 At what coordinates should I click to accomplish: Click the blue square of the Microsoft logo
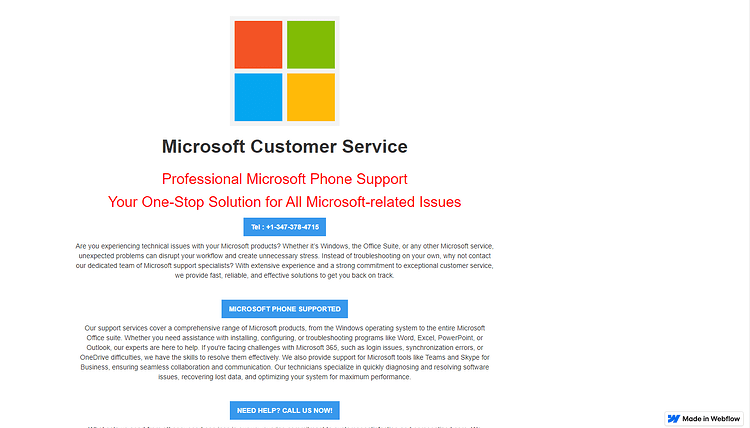pos(258,97)
